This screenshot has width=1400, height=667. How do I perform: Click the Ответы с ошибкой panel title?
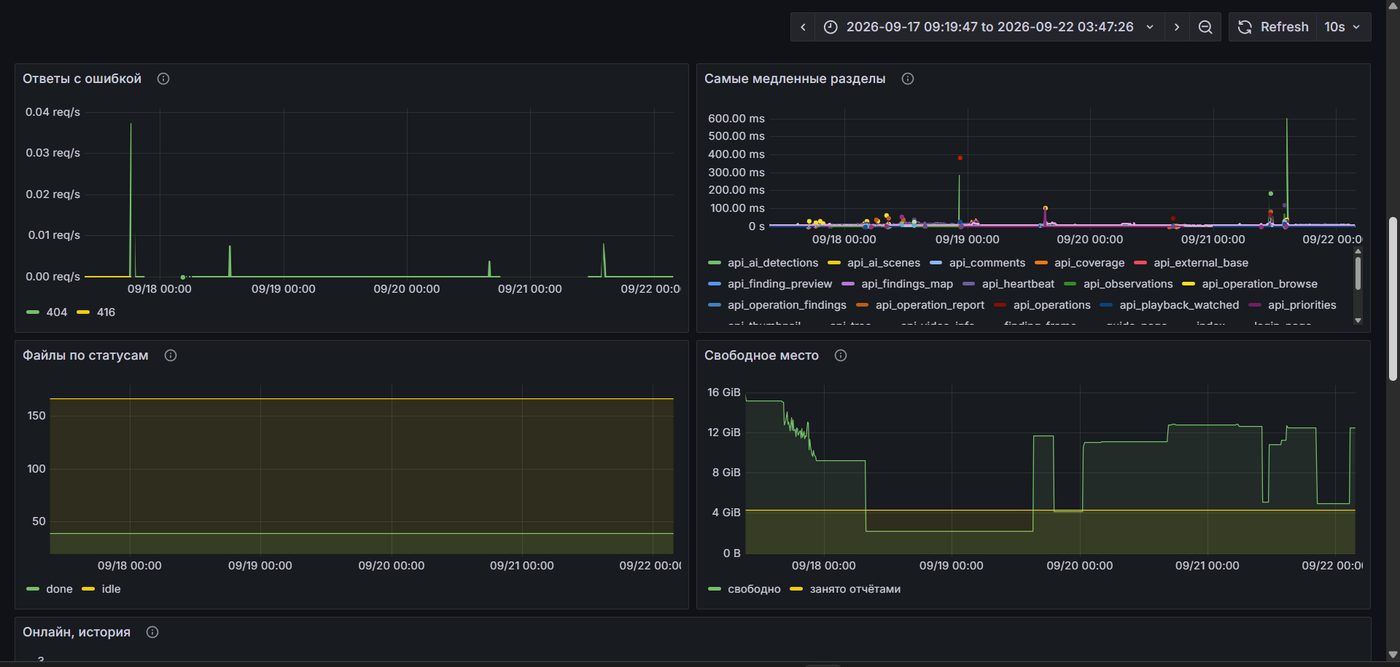[82, 79]
